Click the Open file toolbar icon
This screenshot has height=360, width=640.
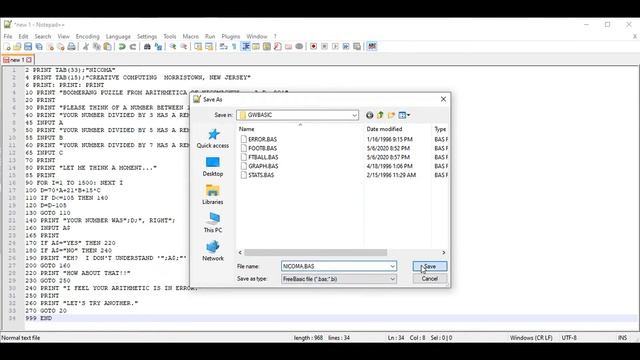point(17,47)
